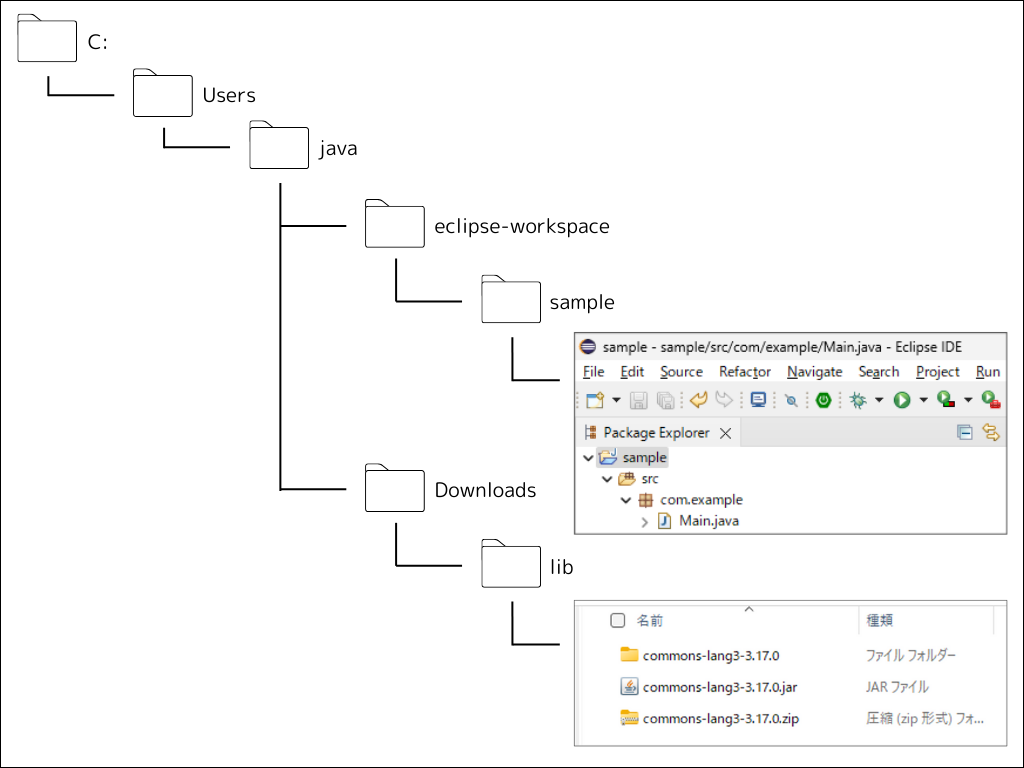This screenshot has height=768, width=1024.
Task: Open the Refactor menu in Eclipse
Action: [x=744, y=372]
